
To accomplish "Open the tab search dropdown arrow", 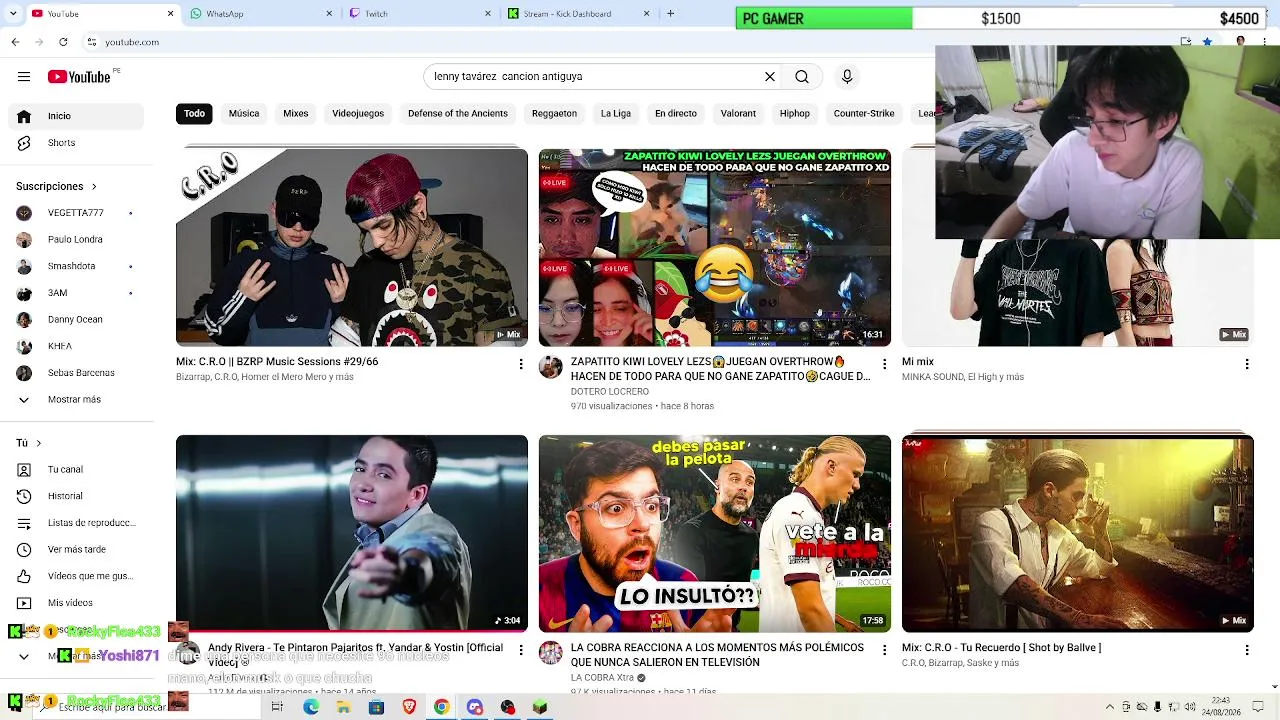I will click(15, 14).
